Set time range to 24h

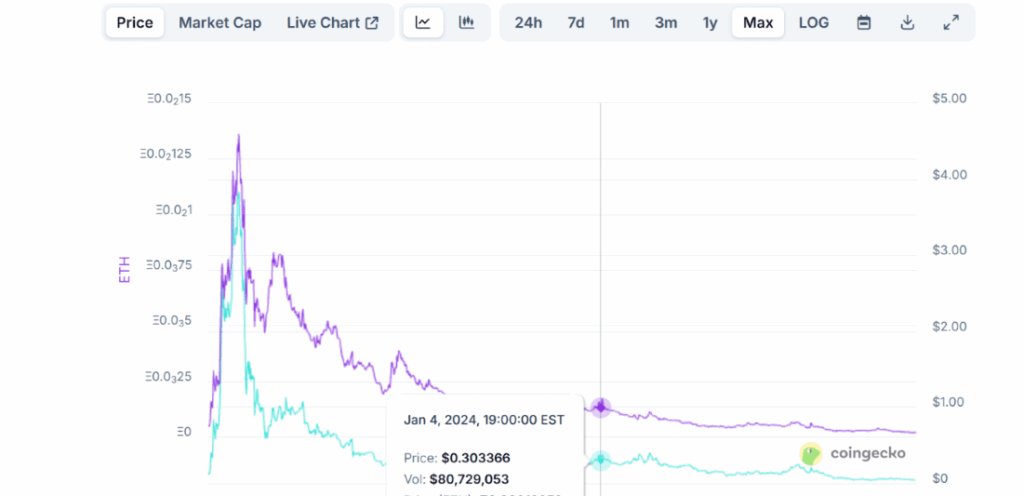(528, 23)
